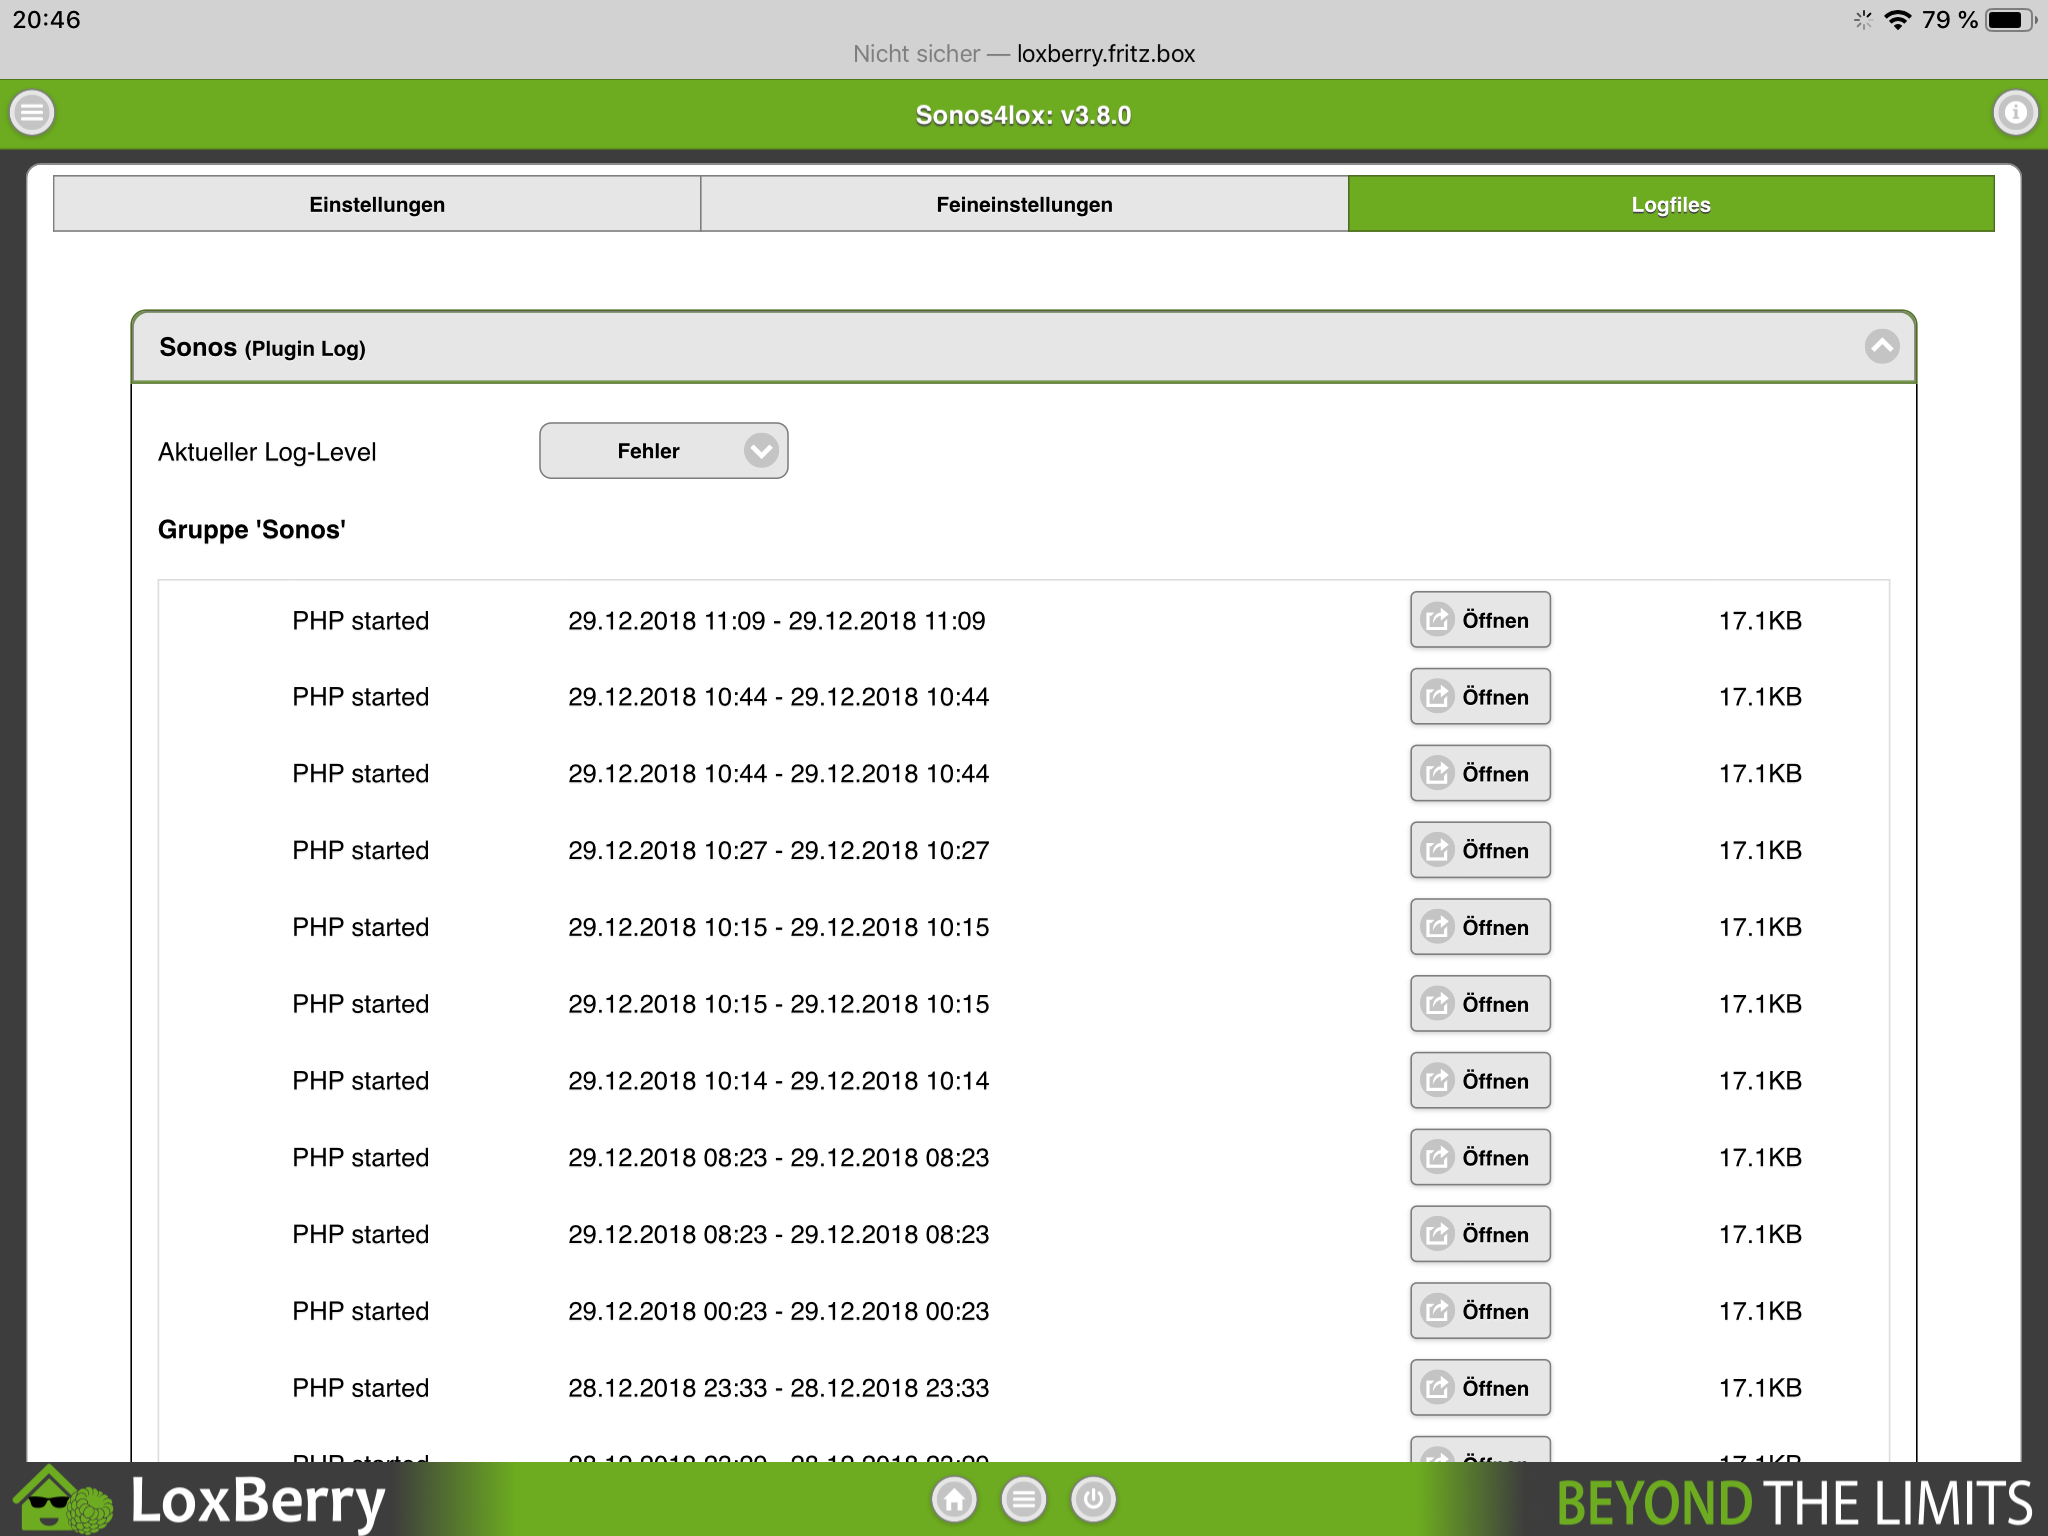Open log from 29.12.2018 00:23
Image resolution: width=2048 pixels, height=1536 pixels.
1479,1311
